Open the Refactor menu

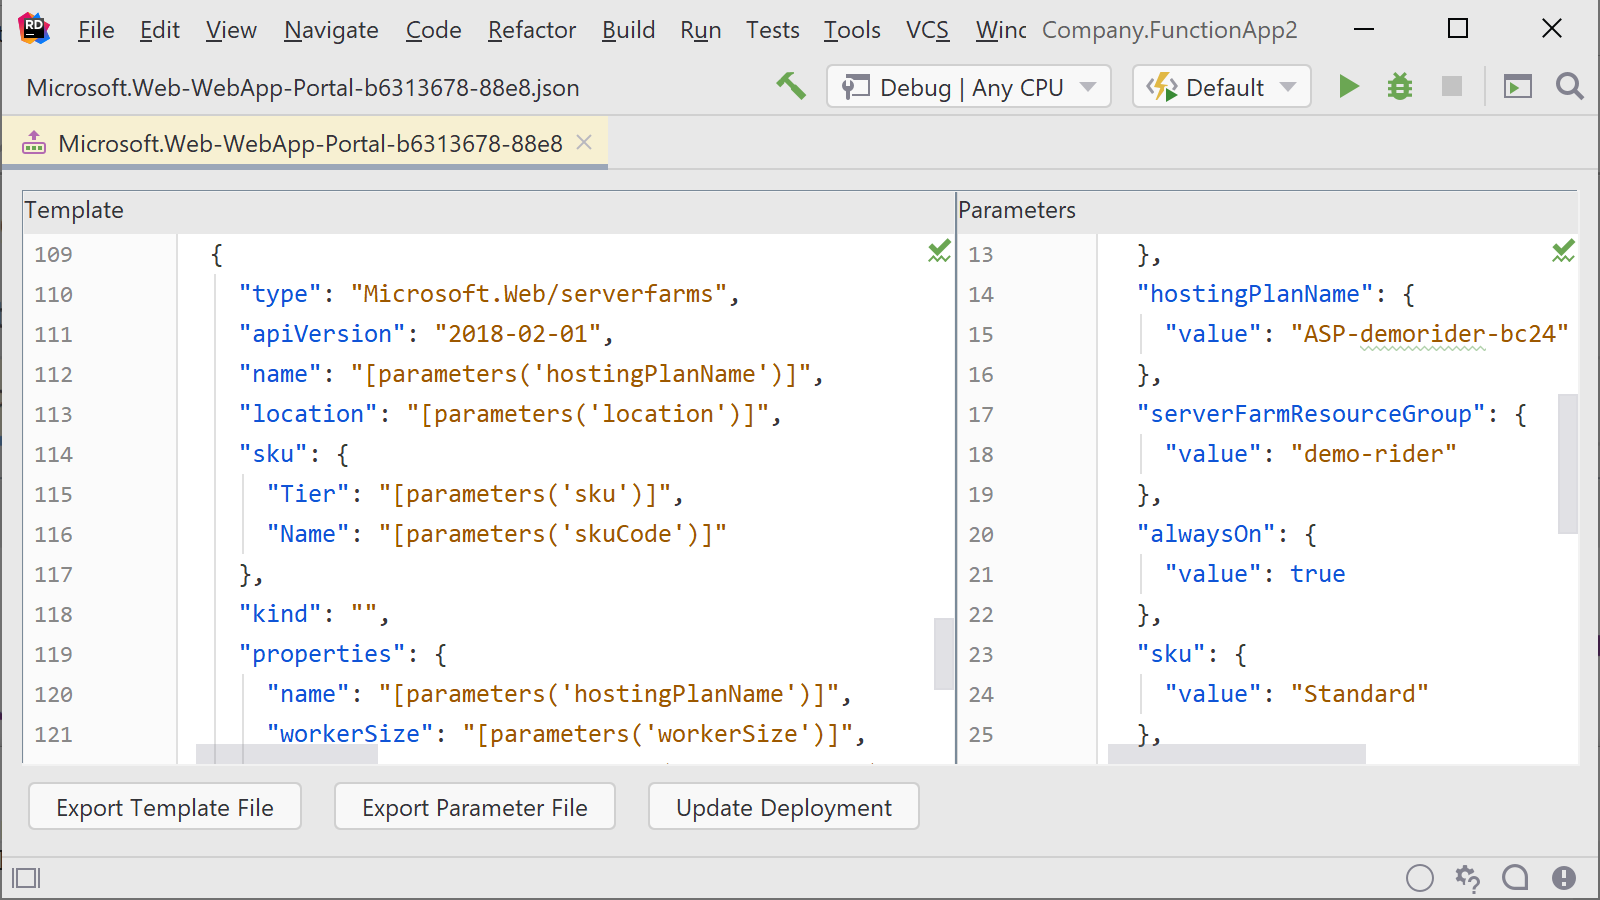tap(532, 30)
